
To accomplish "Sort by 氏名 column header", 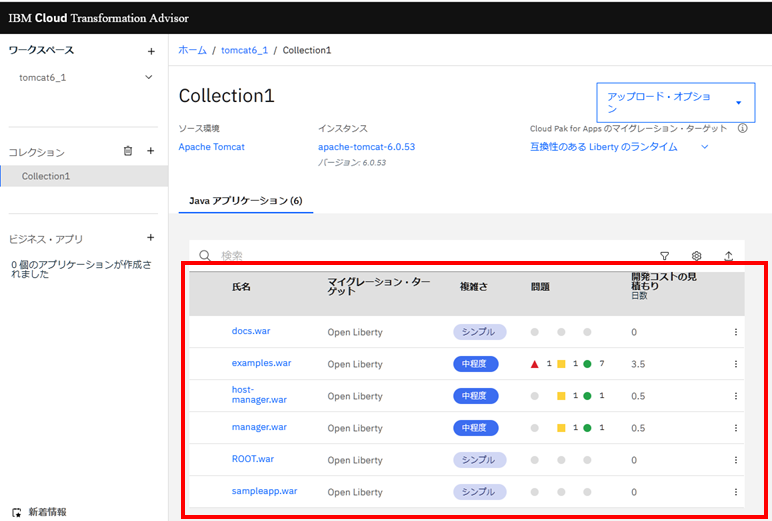I will coord(241,287).
